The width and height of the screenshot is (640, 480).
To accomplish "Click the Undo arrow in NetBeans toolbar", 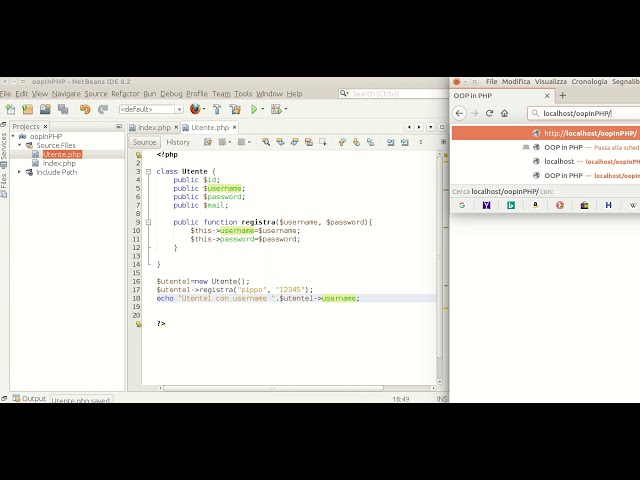I will click(x=85, y=109).
